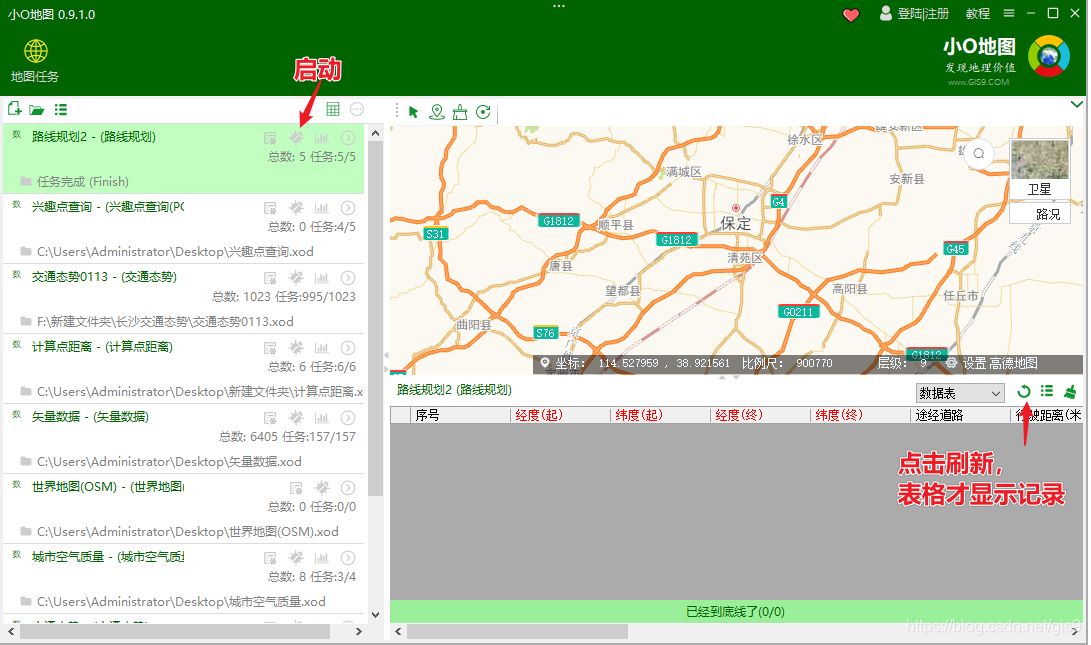Select the location marker map tool
Viewport: 1091px width, 645px height.
coord(437,112)
